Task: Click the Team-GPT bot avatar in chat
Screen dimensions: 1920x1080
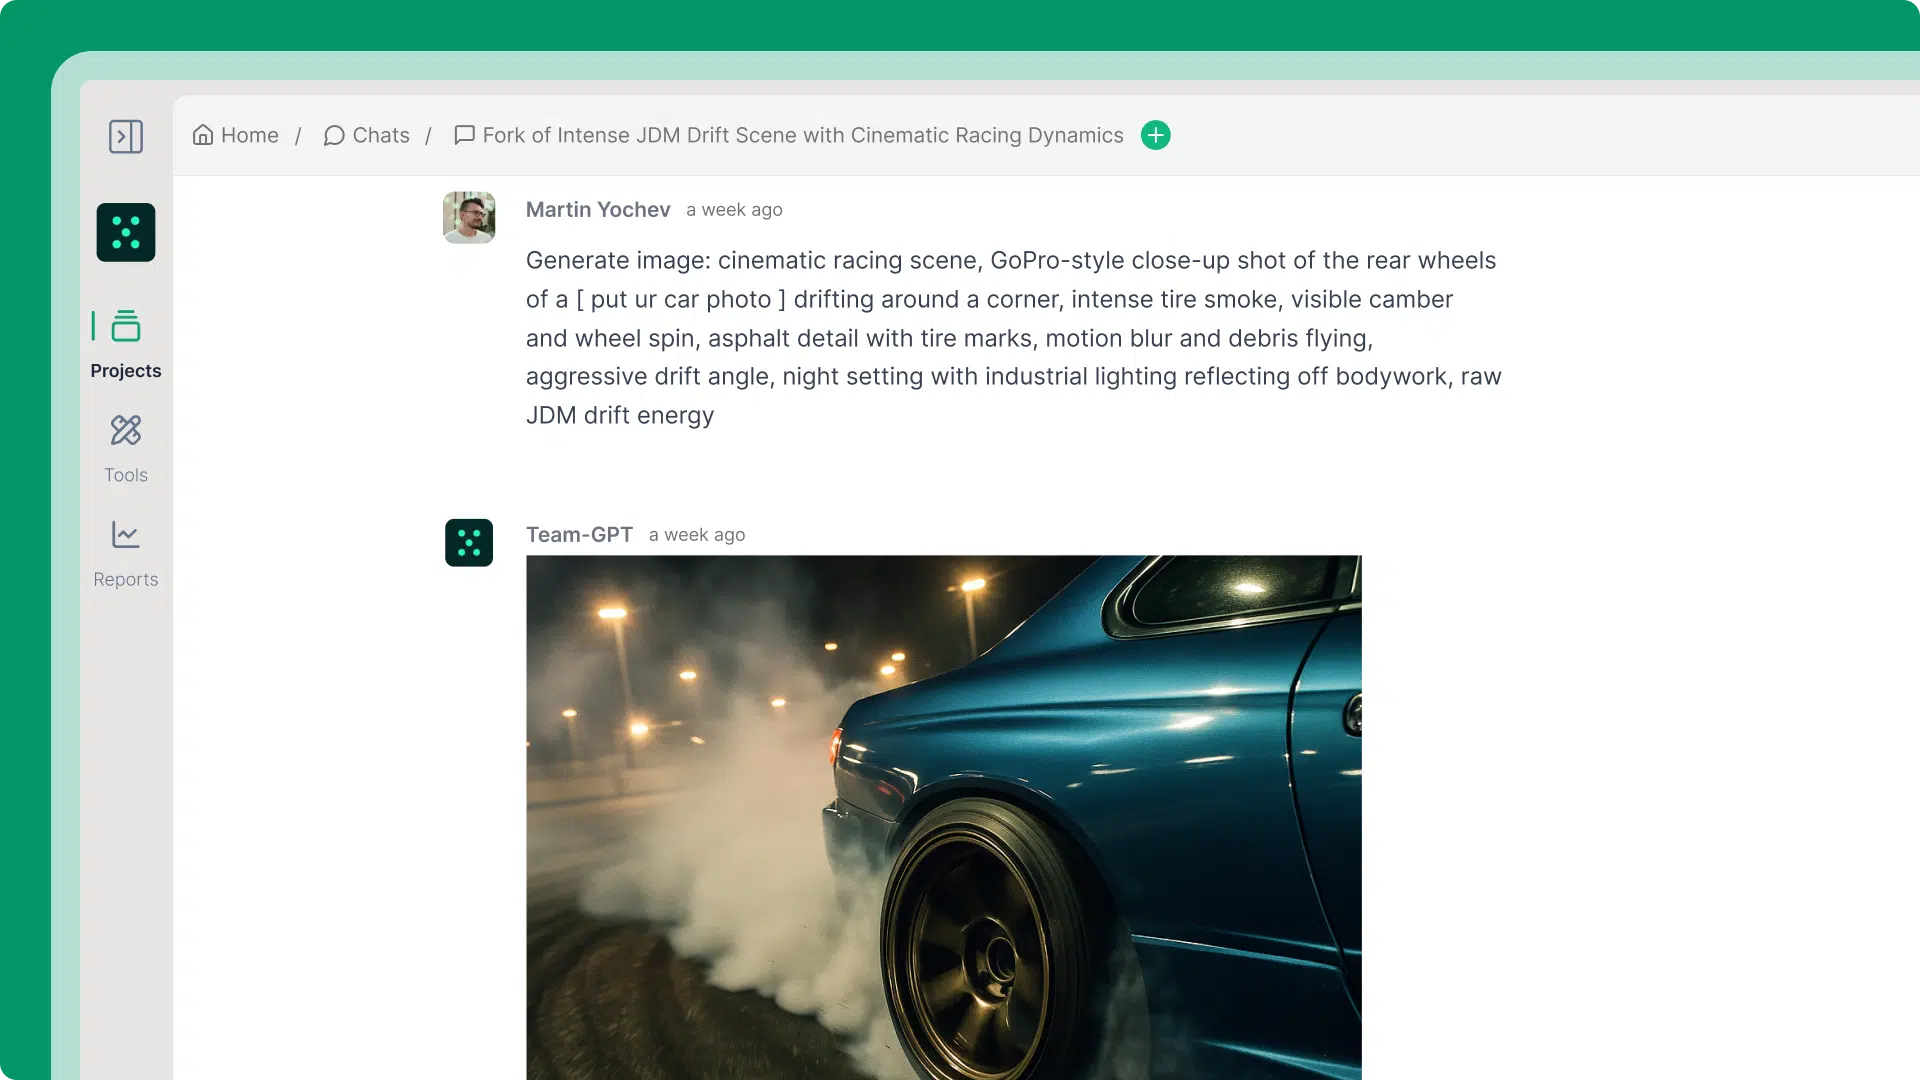Action: 469,543
